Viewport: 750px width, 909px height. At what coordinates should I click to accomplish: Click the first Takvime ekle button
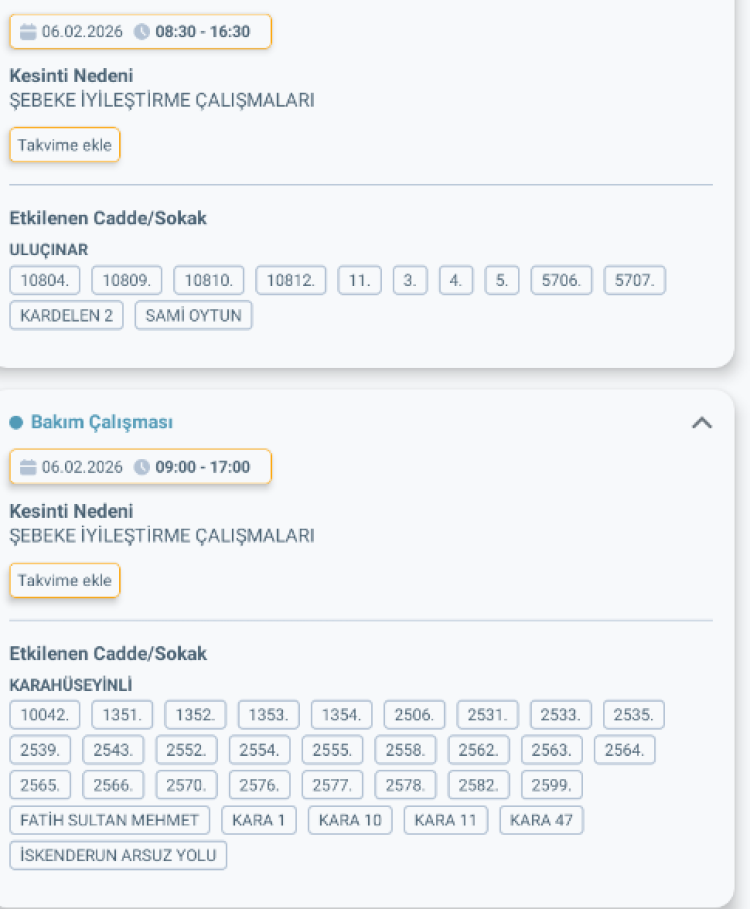(64, 144)
